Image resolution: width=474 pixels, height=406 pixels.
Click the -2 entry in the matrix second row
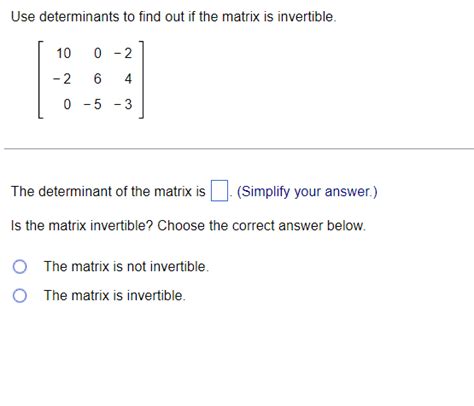coord(62,79)
